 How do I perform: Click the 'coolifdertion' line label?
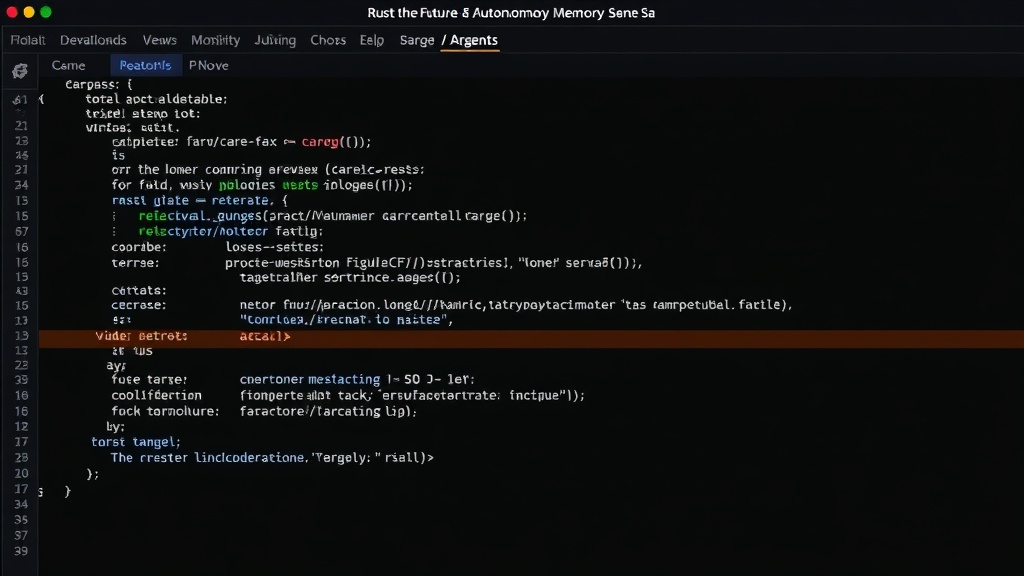(156, 395)
